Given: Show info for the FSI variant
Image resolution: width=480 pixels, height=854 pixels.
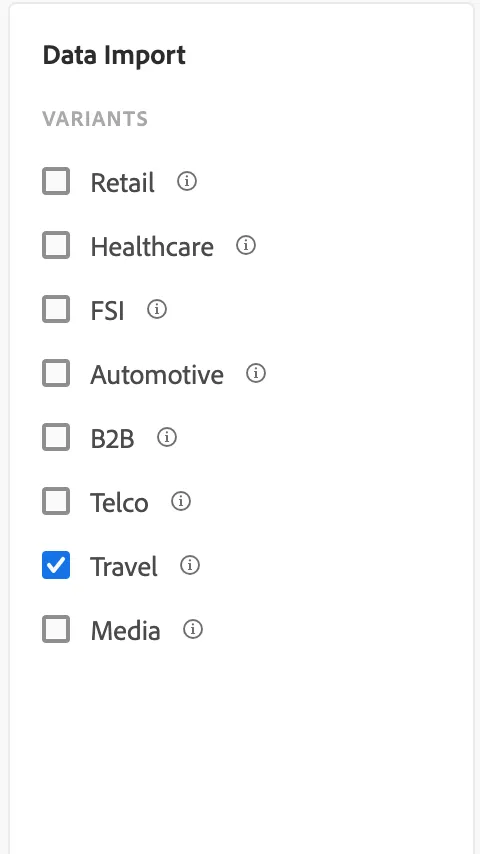Looking at the screenshot, I should pos(157,309).
